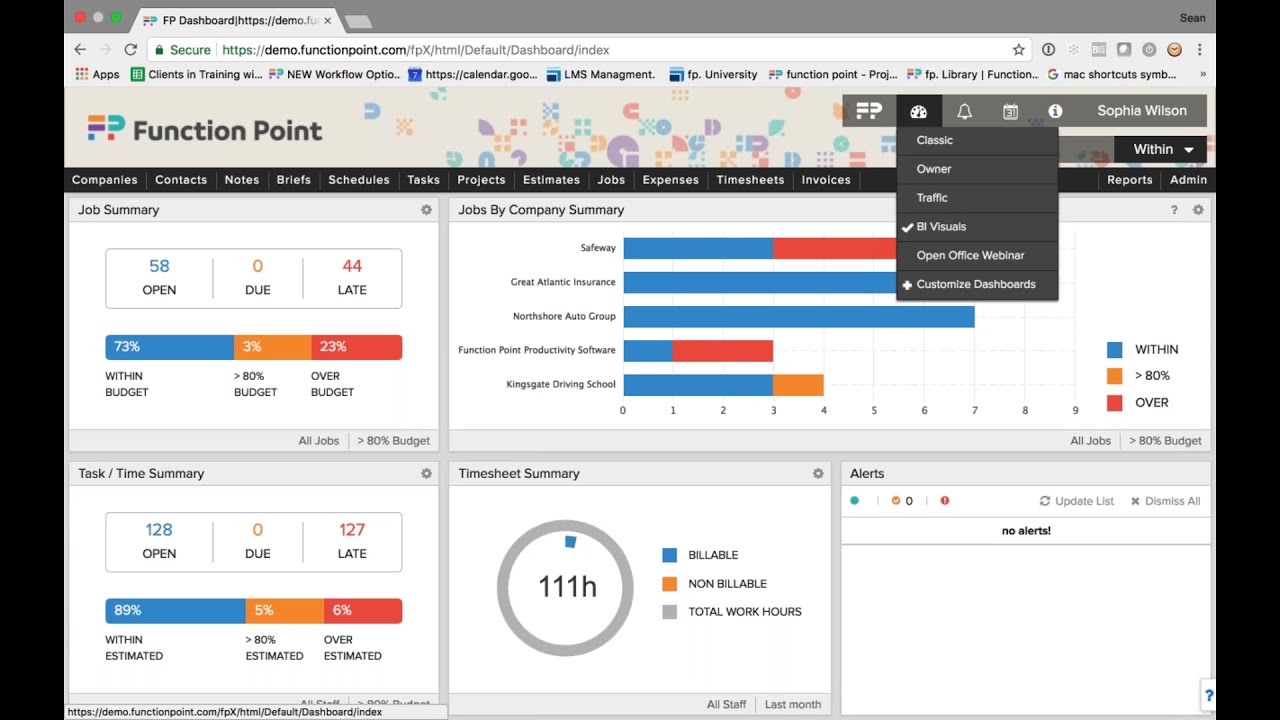Click the info icon beside Sophia Wilson
The height and width of the screenshot is (720, 1280).
(1055, 111)
